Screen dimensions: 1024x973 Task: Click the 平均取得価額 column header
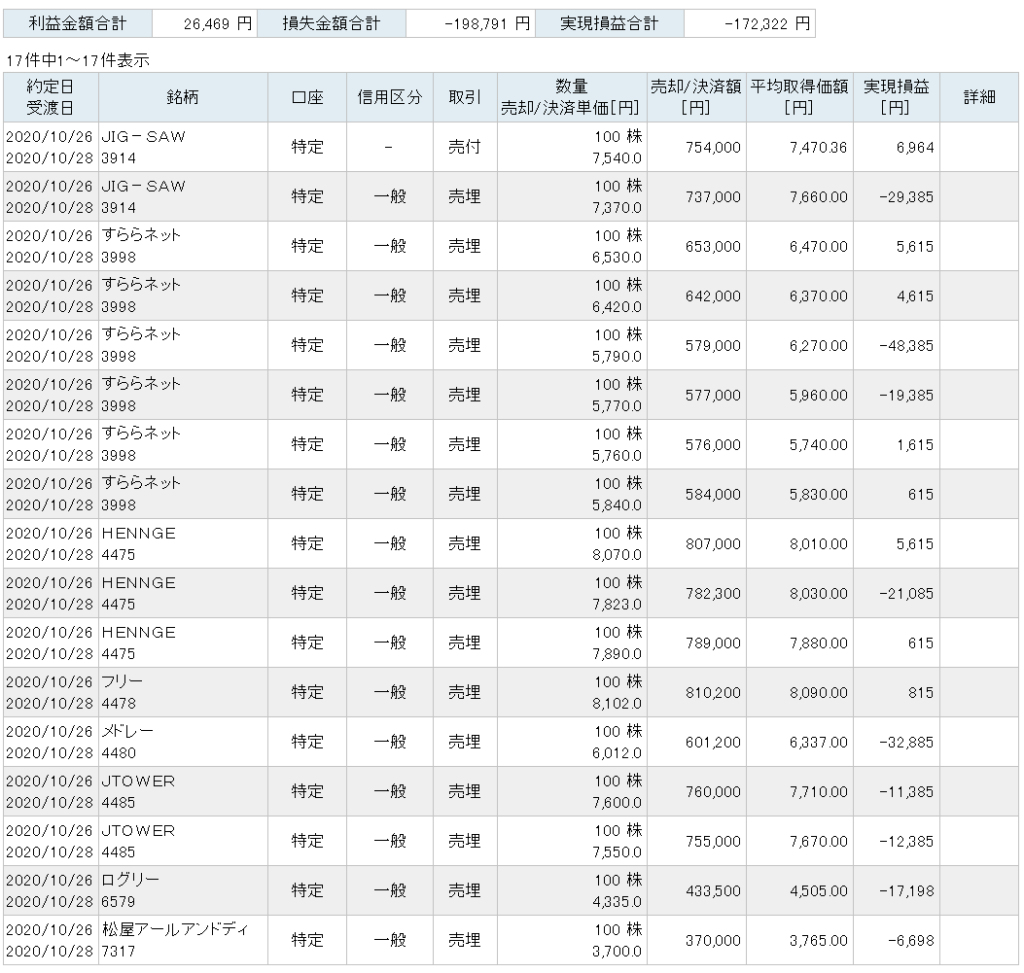[799, 97]
